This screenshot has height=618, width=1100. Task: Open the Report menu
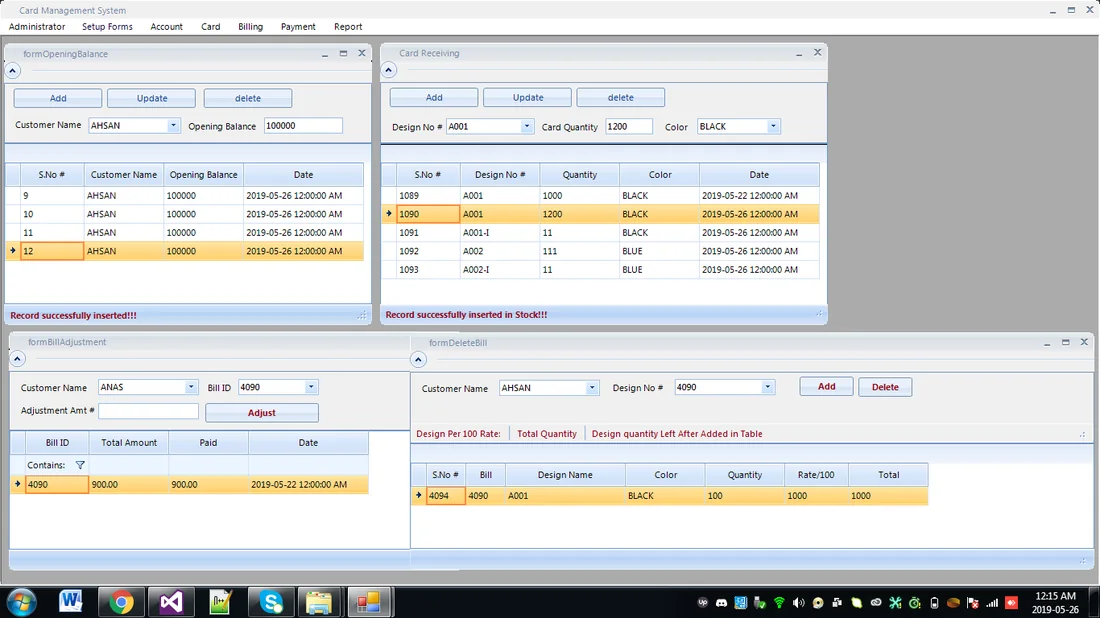coord(348,27)
